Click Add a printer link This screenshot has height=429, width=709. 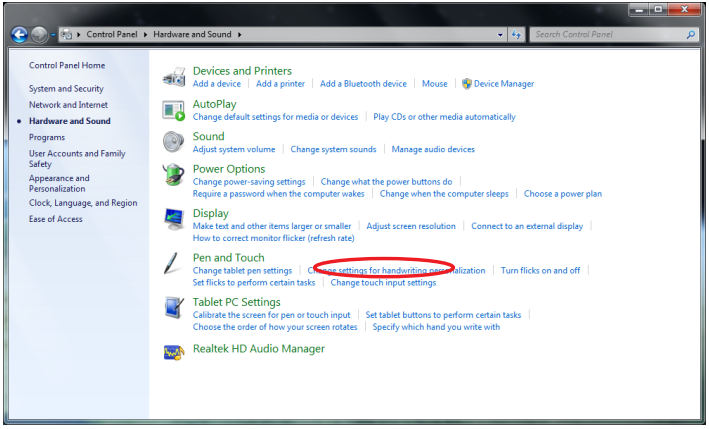click(280, 84)
